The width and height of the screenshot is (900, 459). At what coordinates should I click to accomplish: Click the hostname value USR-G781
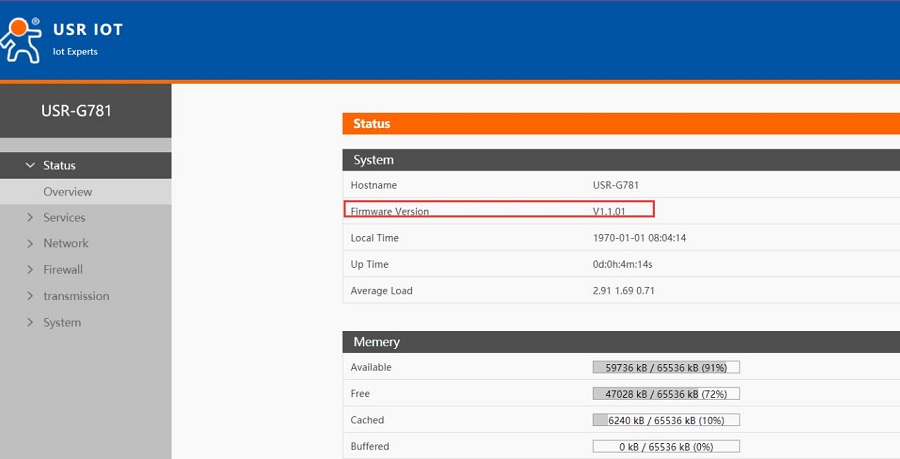tap(615, 185)
